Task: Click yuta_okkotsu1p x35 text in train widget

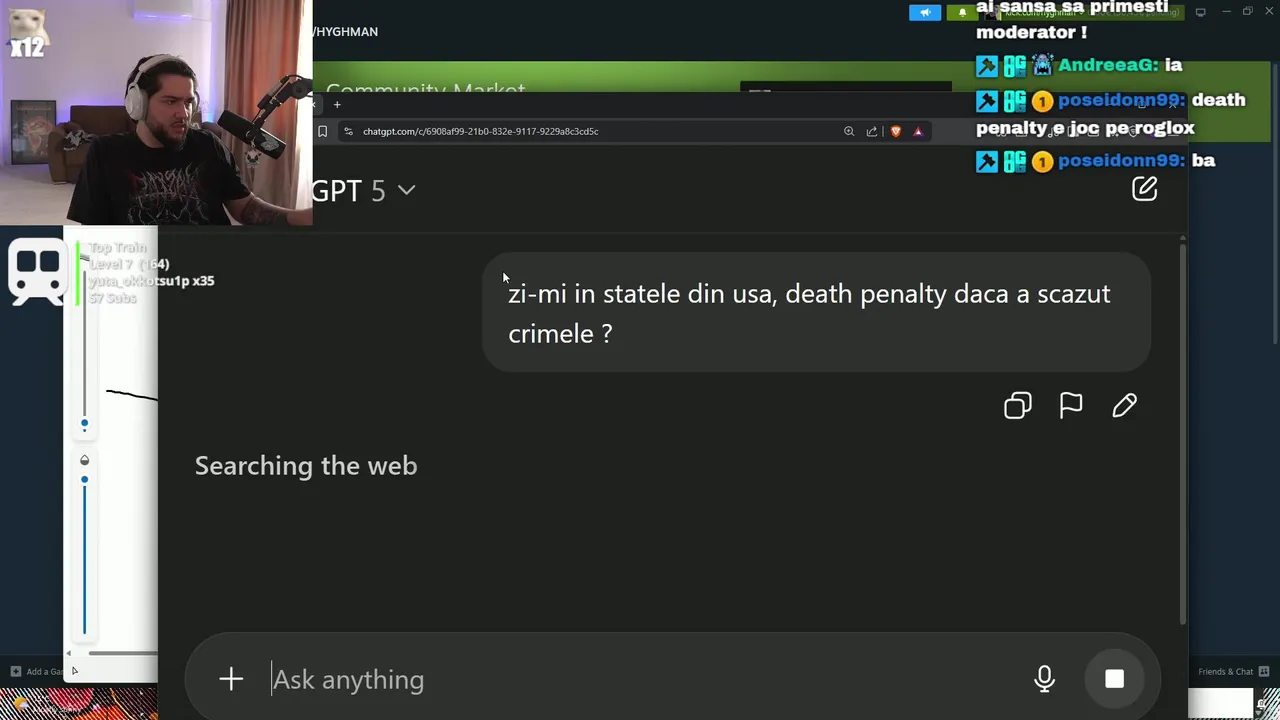Action: click(x=151, y=281)
